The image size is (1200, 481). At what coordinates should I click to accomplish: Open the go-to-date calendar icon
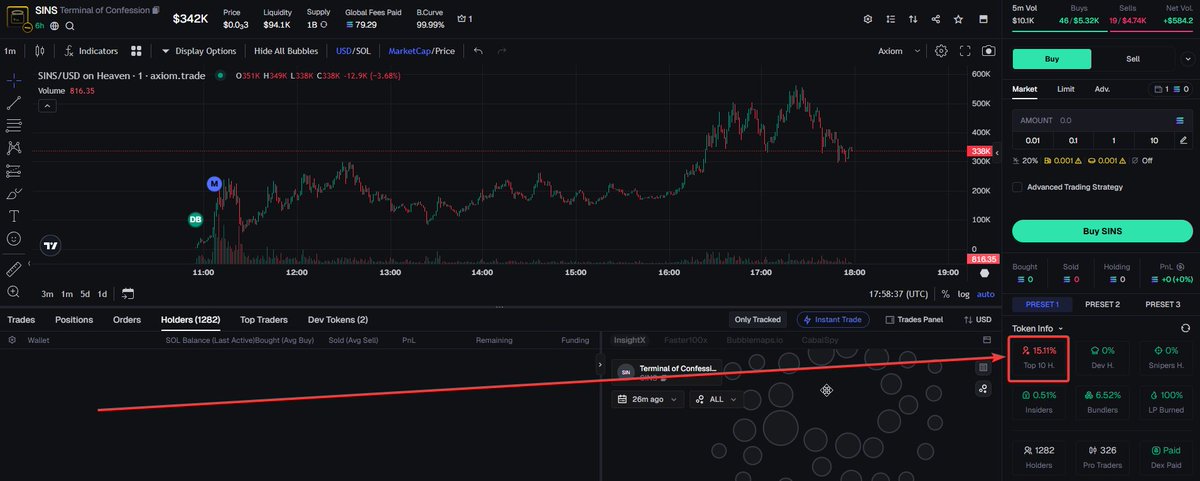tap(128, 294)
